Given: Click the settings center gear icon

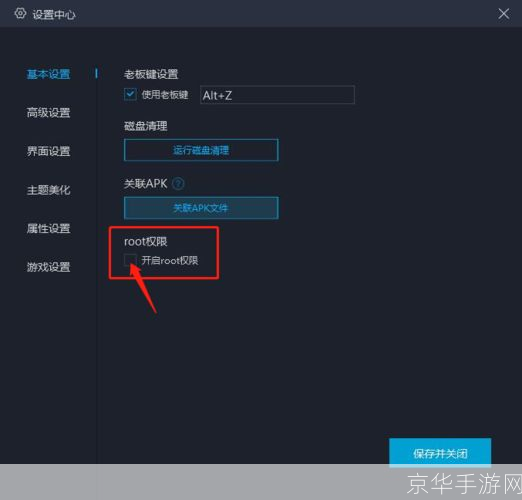Looking at the screenshot, I should click(20, 14).
